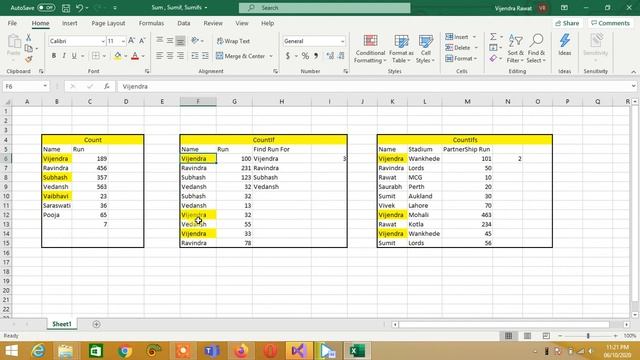
Task: Click Increase Decimal icon
Action: (330, 56)
